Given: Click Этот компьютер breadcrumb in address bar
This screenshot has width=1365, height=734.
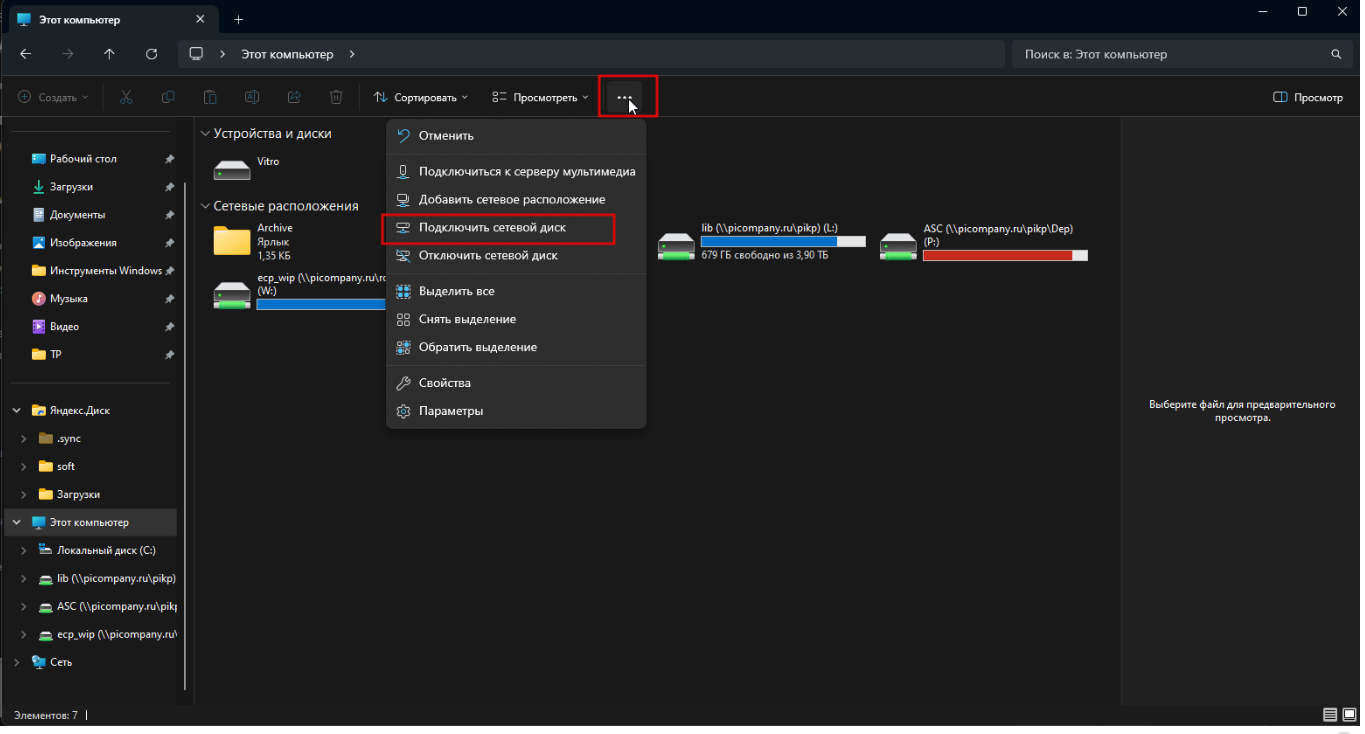Looking at the screenshot, I should pos(287,54).
